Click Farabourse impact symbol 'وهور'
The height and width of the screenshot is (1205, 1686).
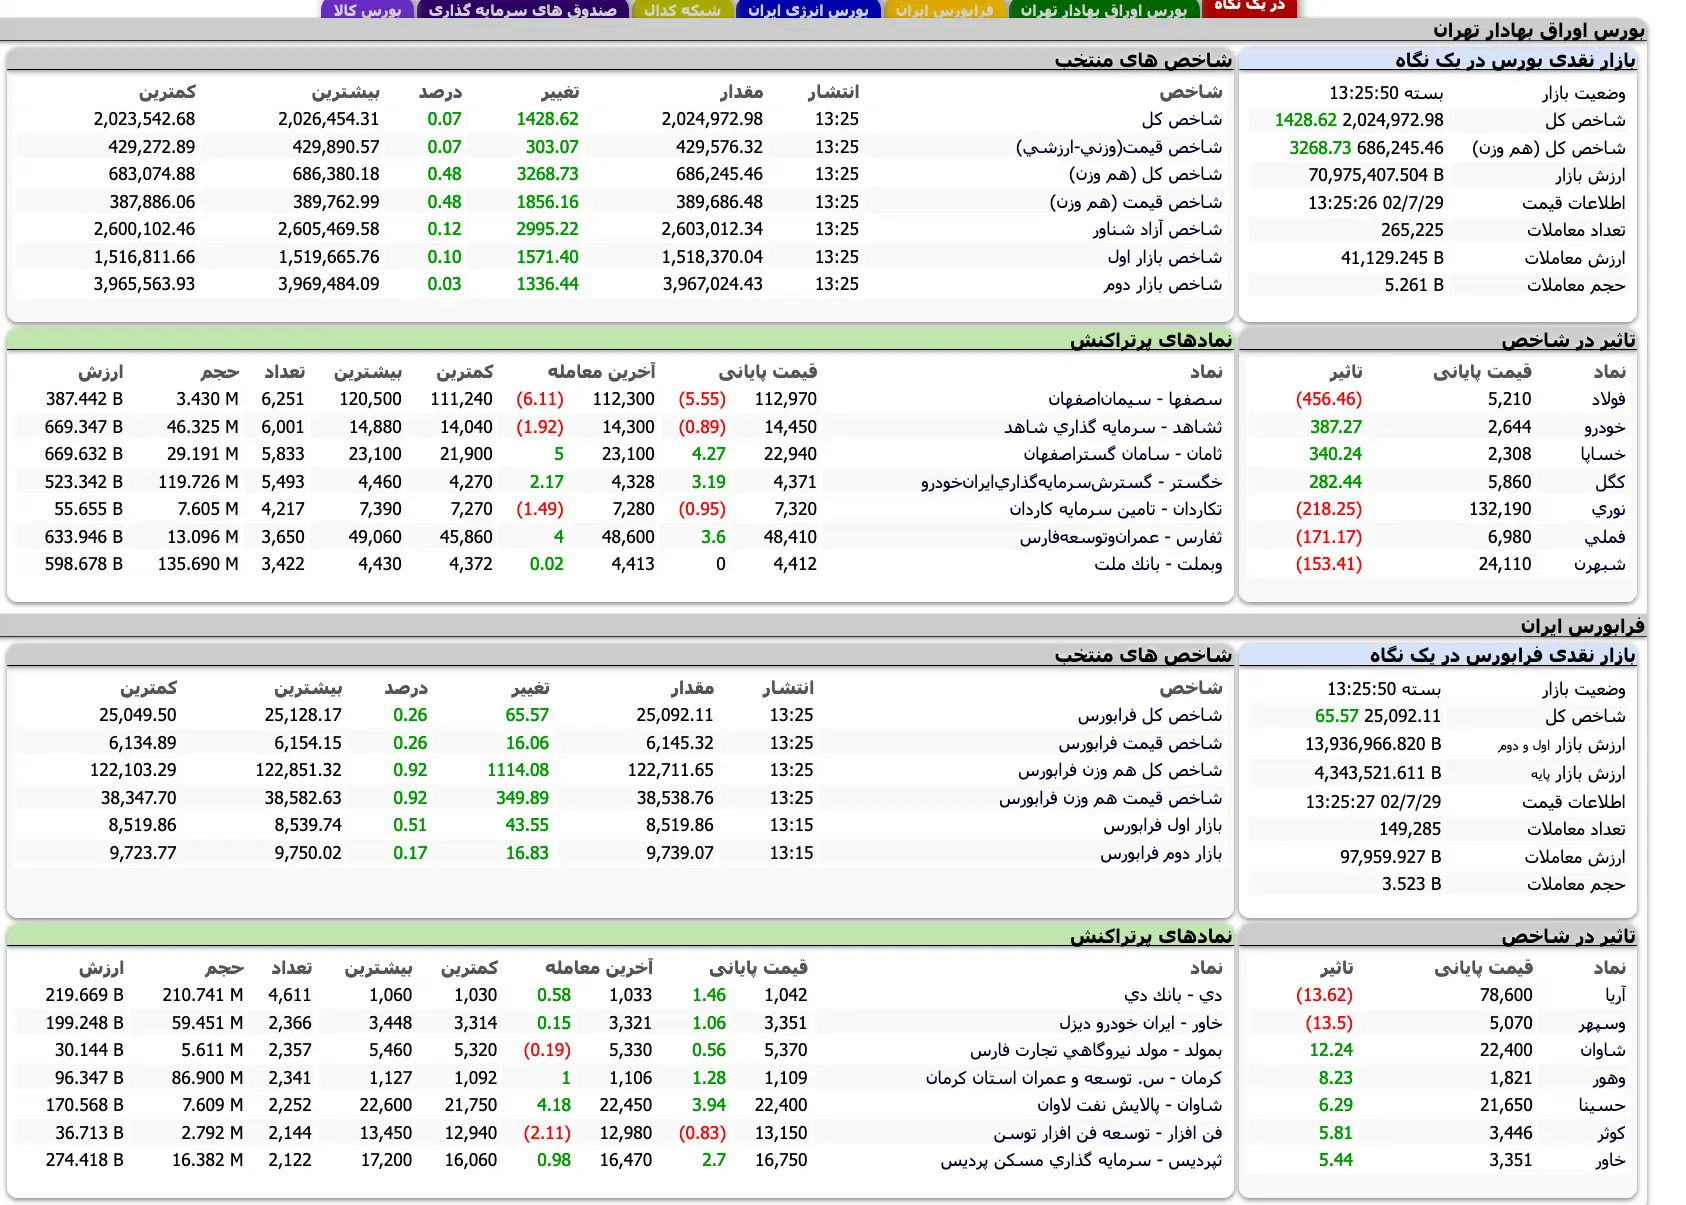(1610, 1078)
